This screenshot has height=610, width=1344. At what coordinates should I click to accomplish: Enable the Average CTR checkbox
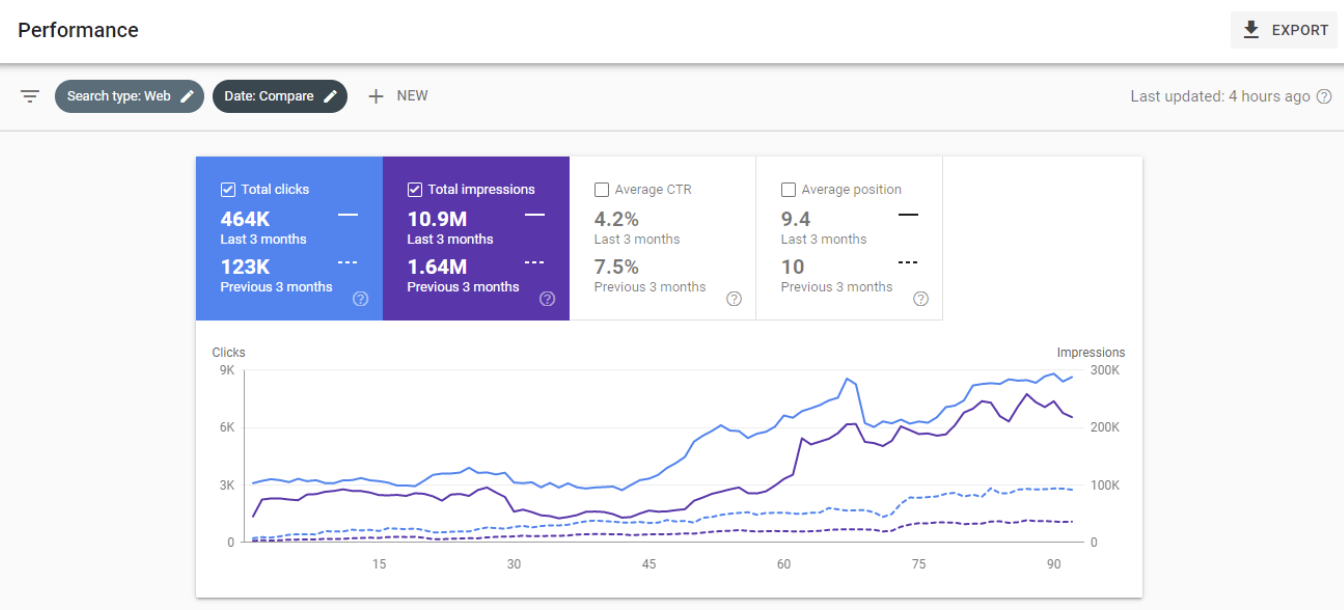(x=601, y=189)
